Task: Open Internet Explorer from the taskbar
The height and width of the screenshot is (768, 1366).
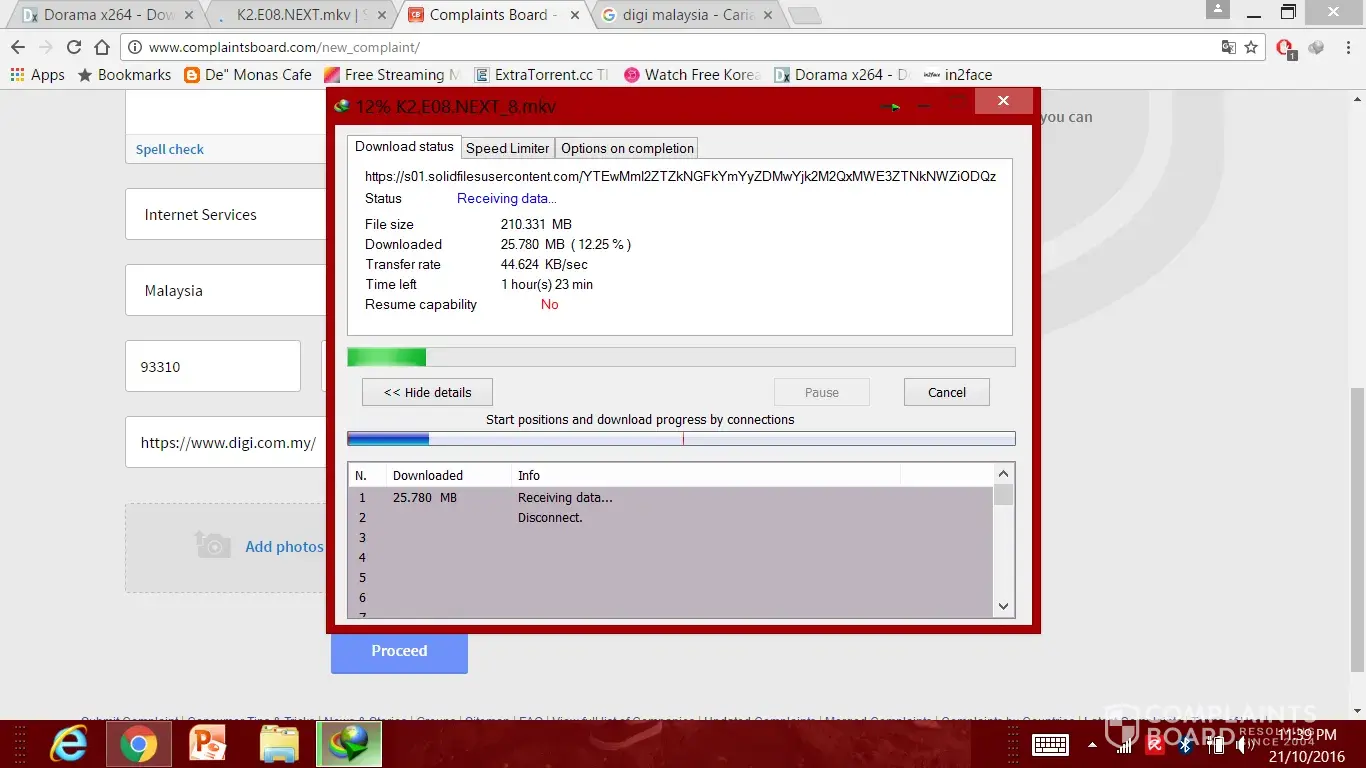Action: (70, 744)
